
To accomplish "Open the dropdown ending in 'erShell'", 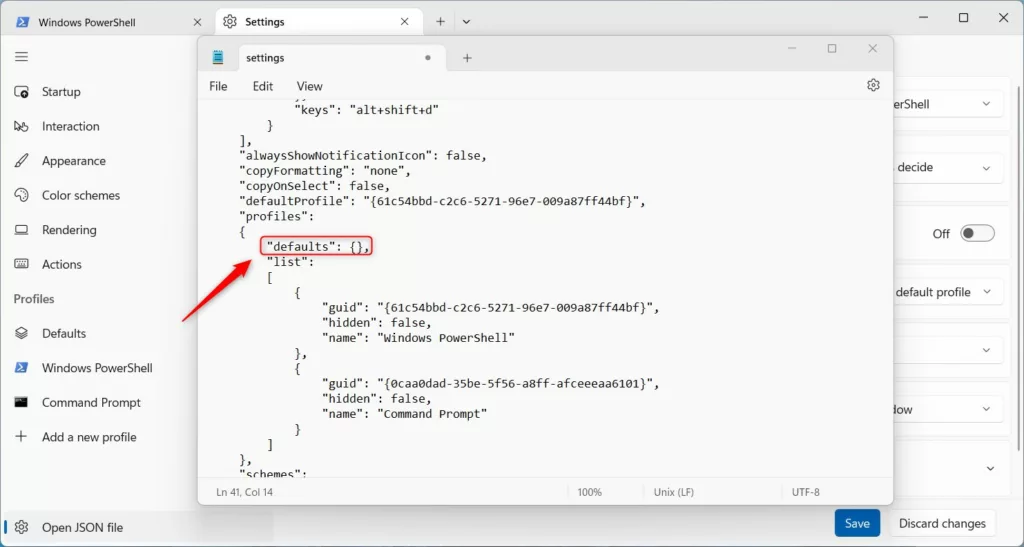I will tap(948, 104).
